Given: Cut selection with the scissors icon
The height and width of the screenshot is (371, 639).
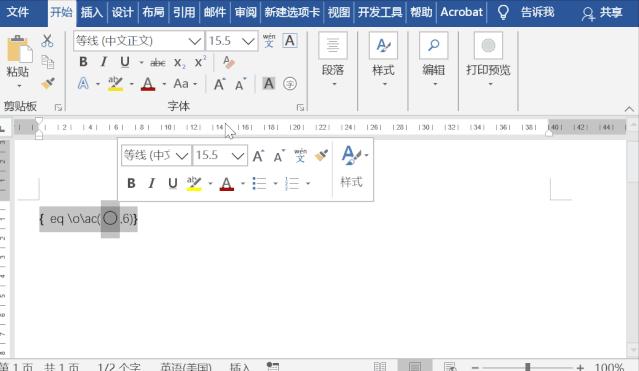Looking at the screenshot, I should coord(47,41).
